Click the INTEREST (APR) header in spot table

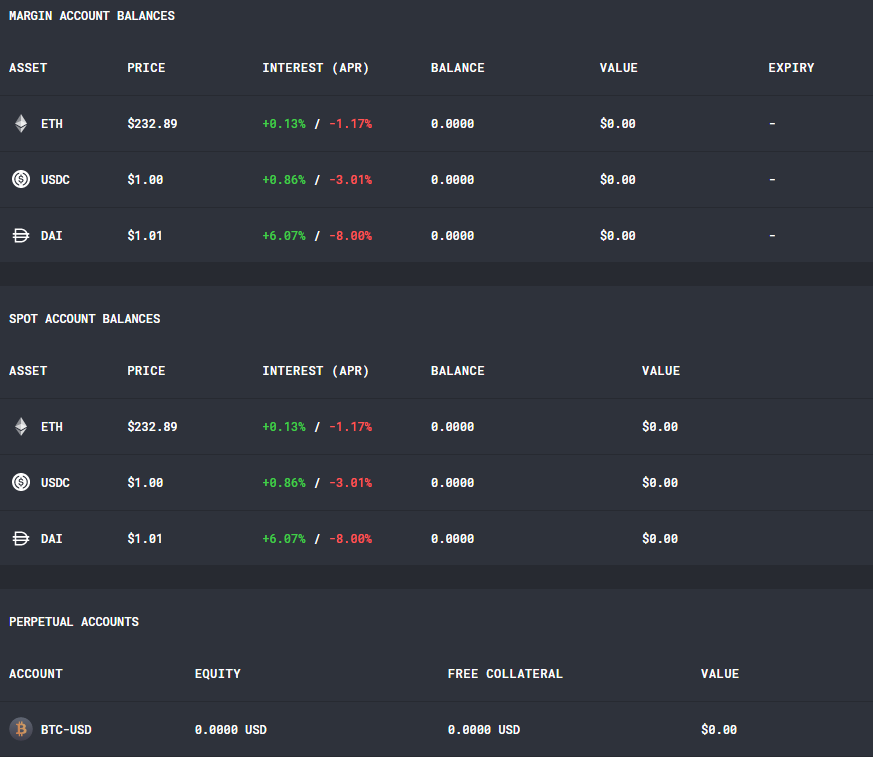[x=316, y=370]
